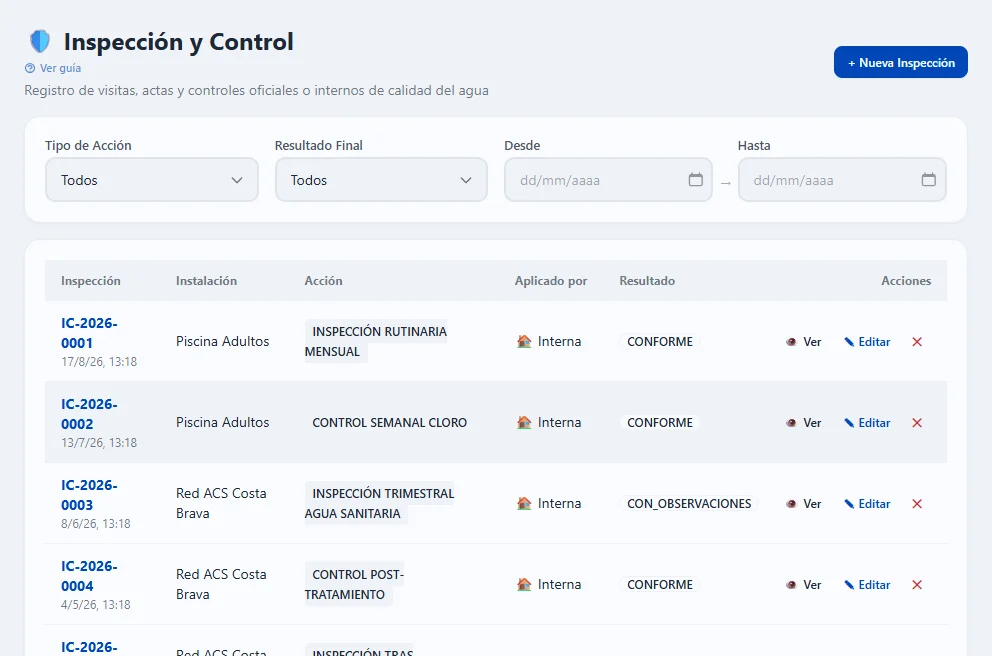Click Red ACS Costa Brava in IC-2026-0003 row
Viewport: 992px width, 656px height.
pyautogui.click(x=221, y=504)
